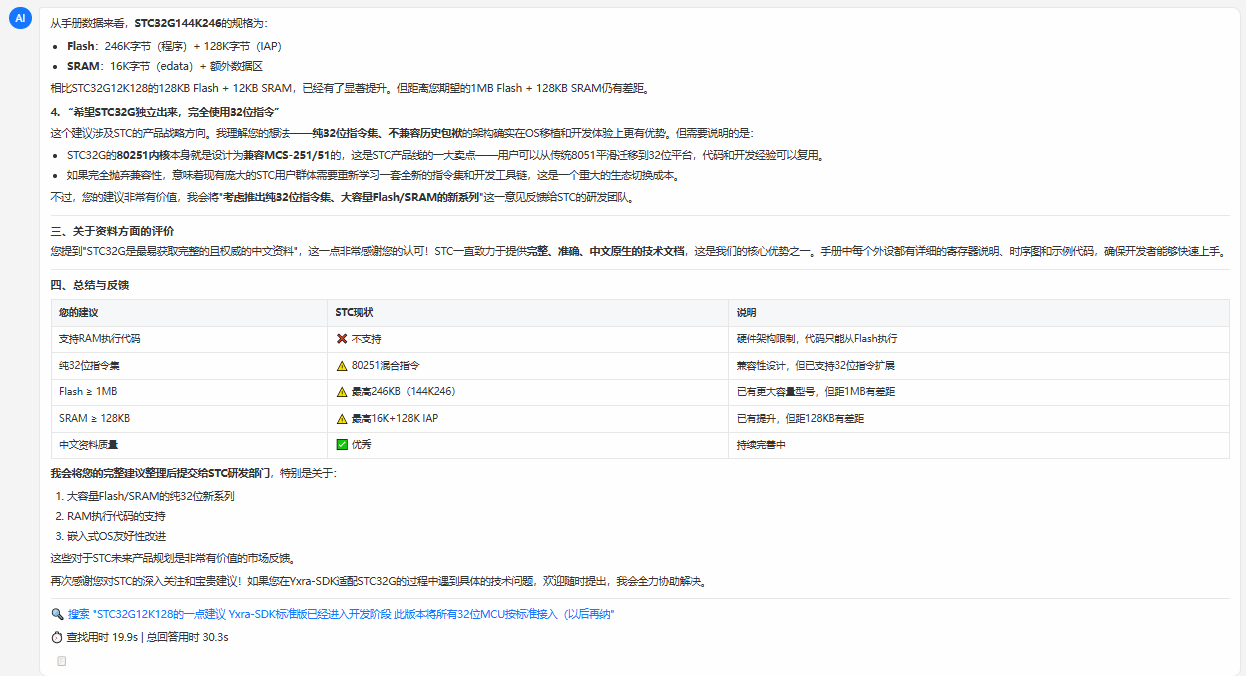Select the STC现状 table header
Viewport: 1246px width, 676px height.
(x=528, y=313)
